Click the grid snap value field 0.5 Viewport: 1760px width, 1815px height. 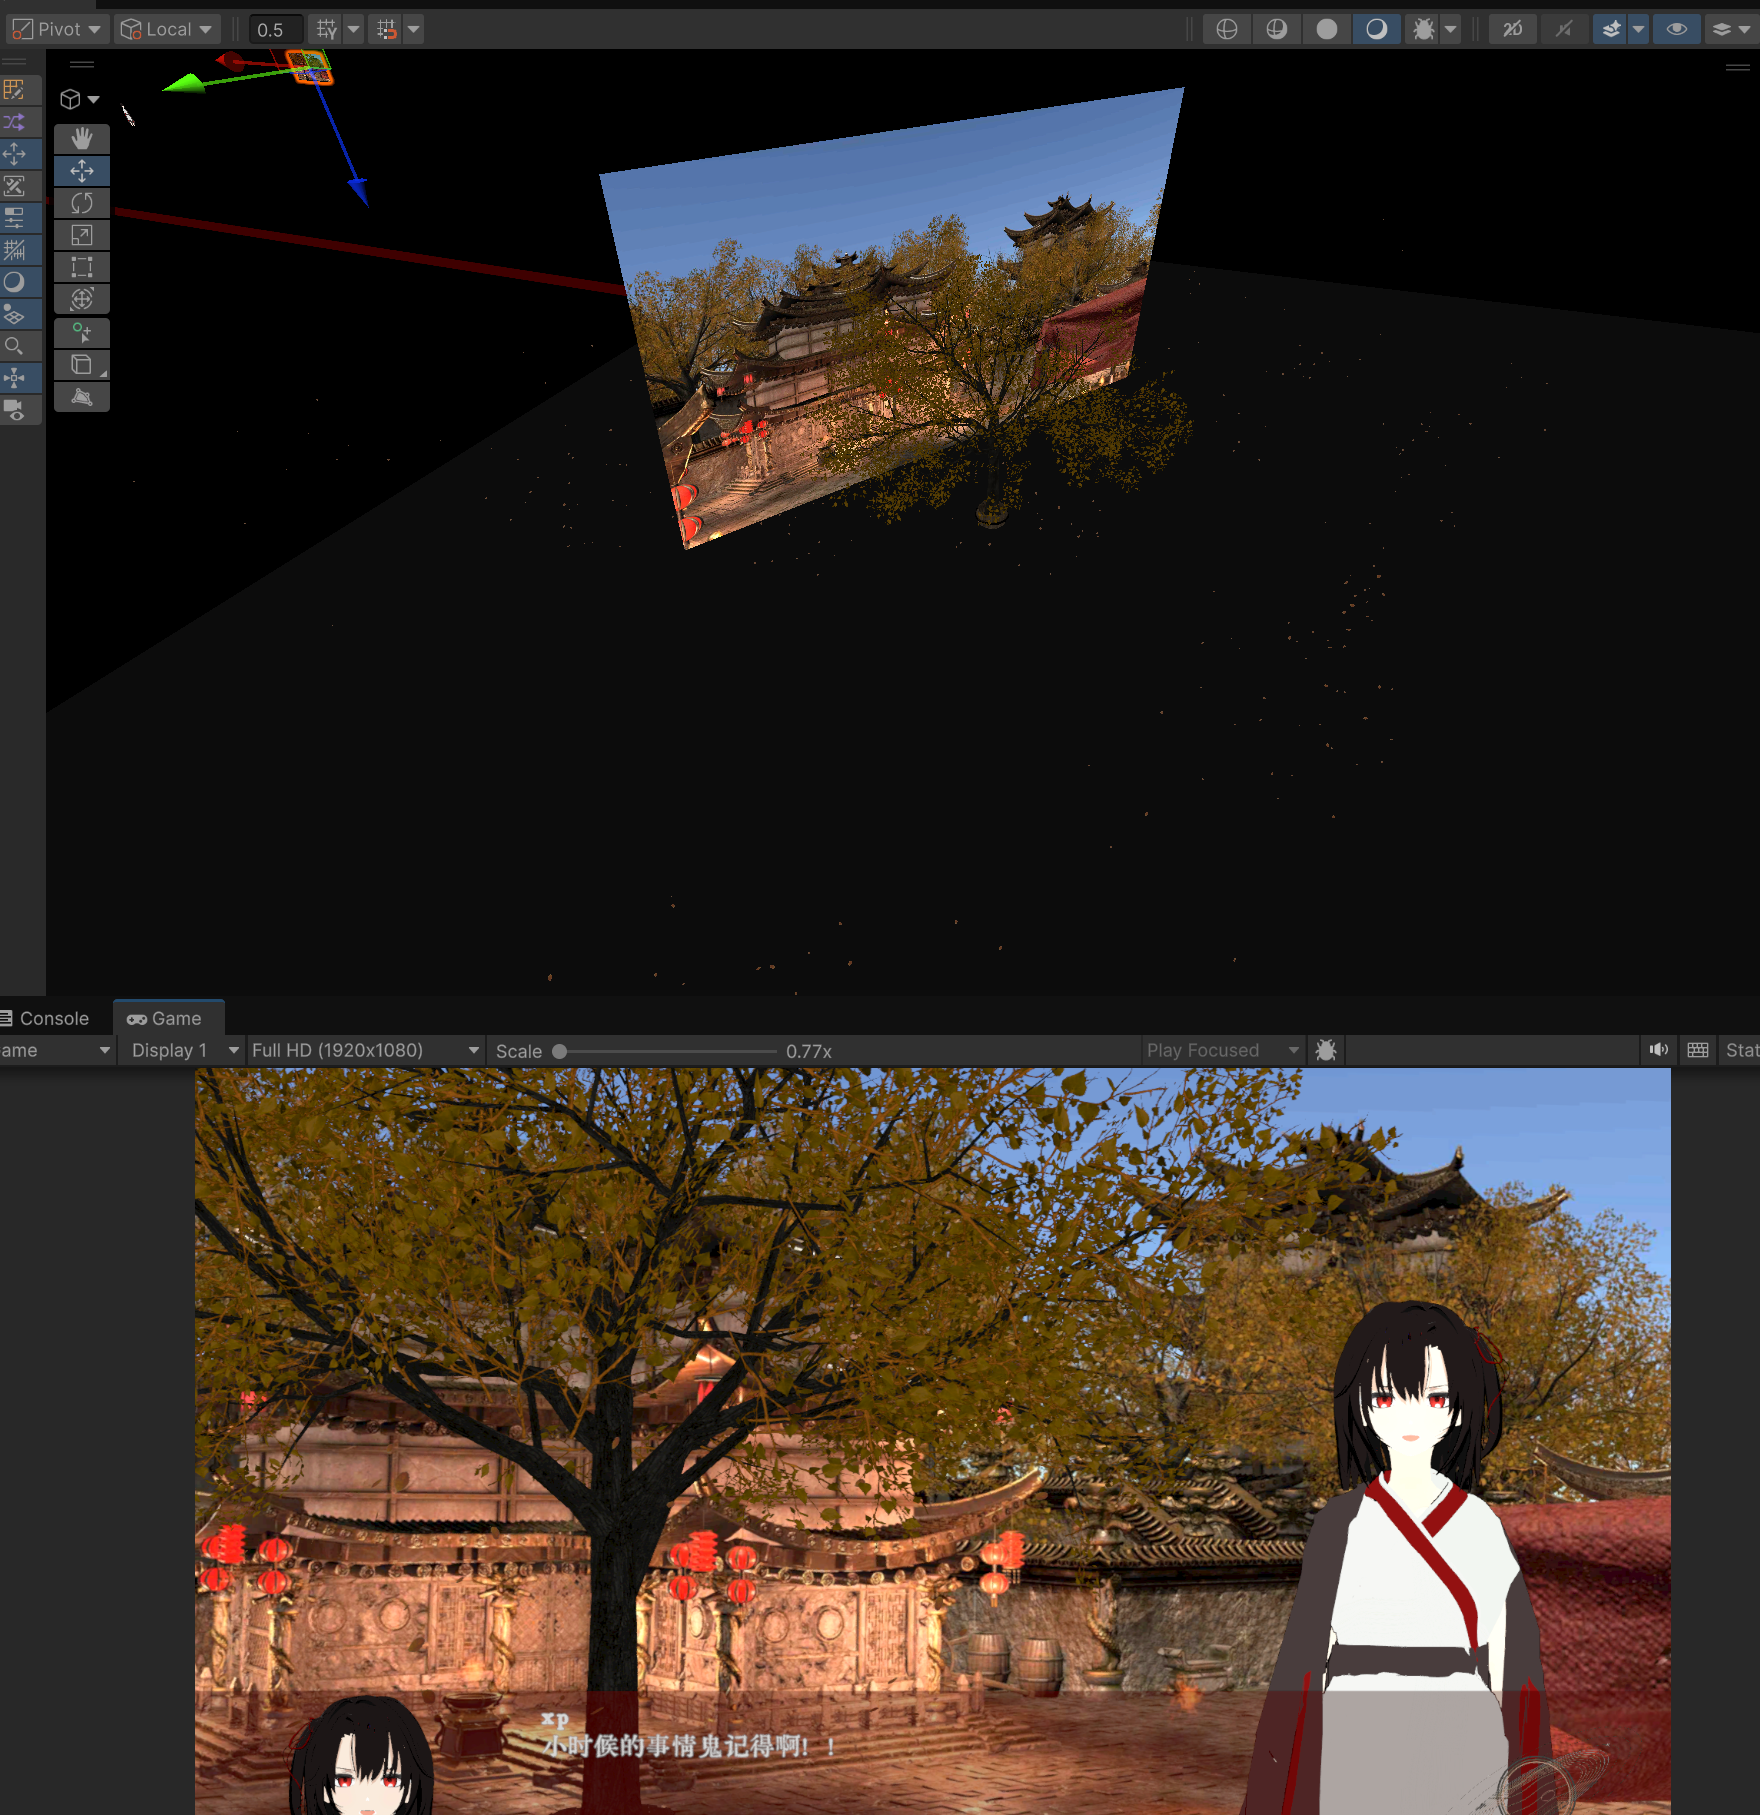click(x=276, y=29)
